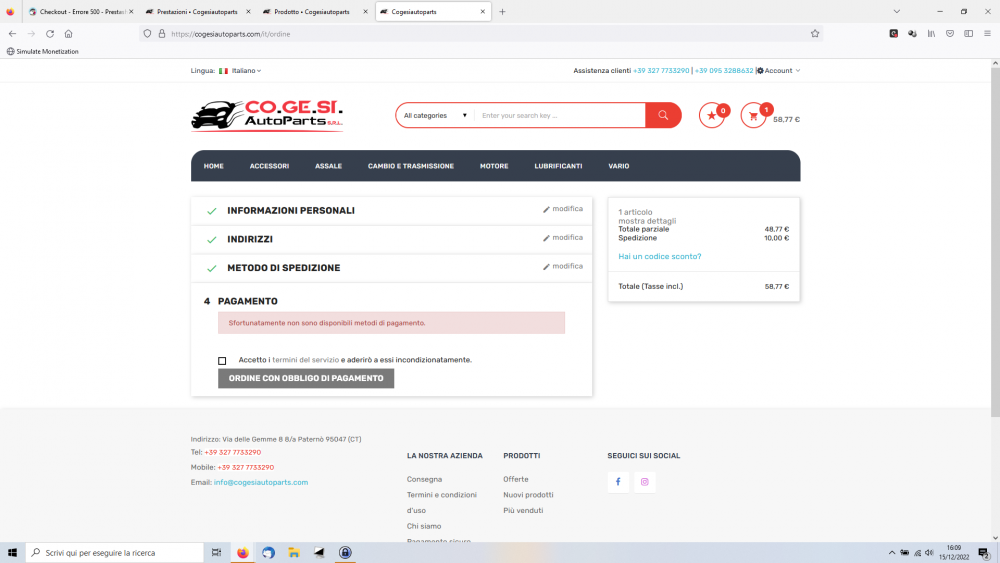Open File Explorer from the taskbar
The image size is (1000, 563).
293,553
